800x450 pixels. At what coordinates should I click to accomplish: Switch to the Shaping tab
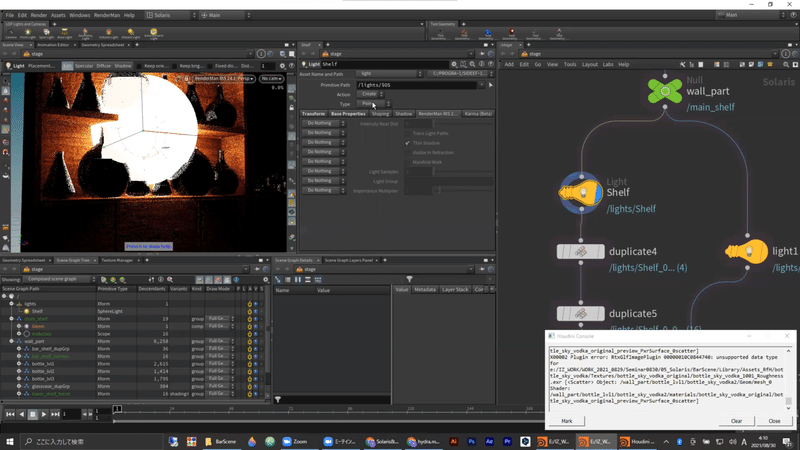[x=380, y=114]
